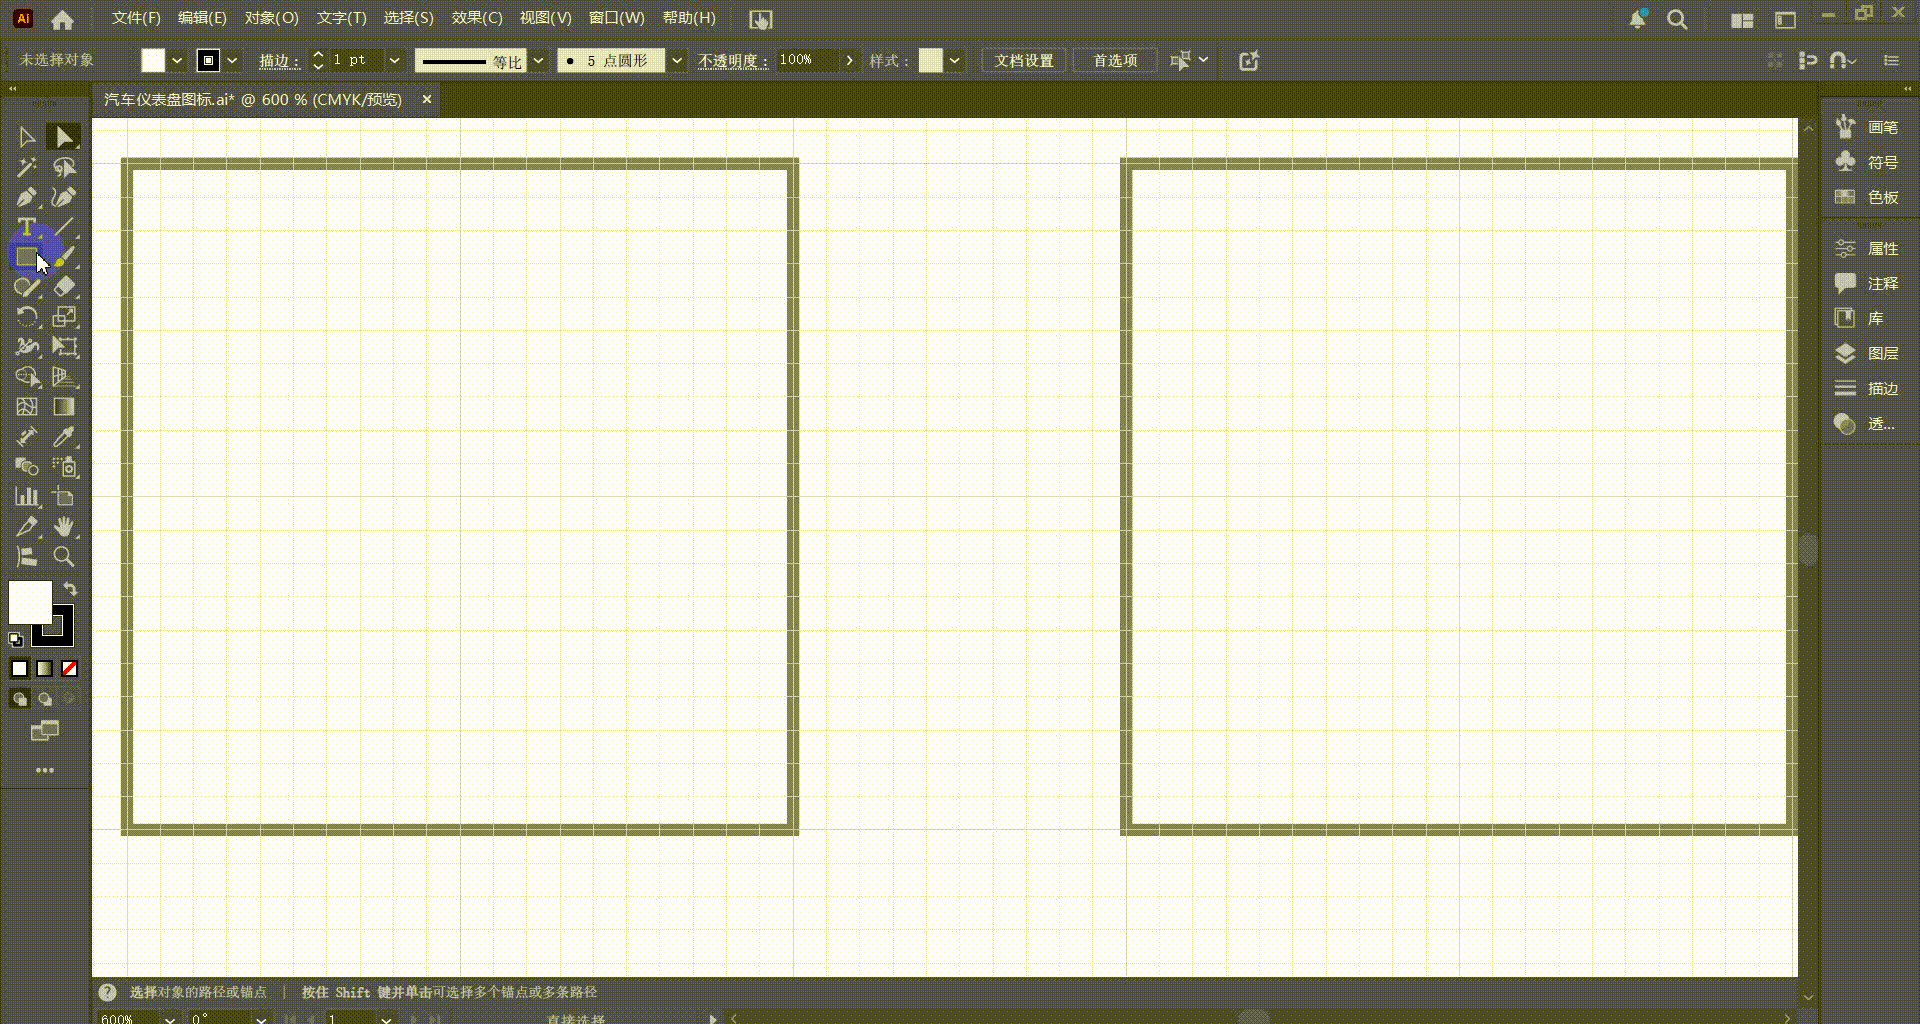Expand the opacity 100% arrow

tap(849, 61)
